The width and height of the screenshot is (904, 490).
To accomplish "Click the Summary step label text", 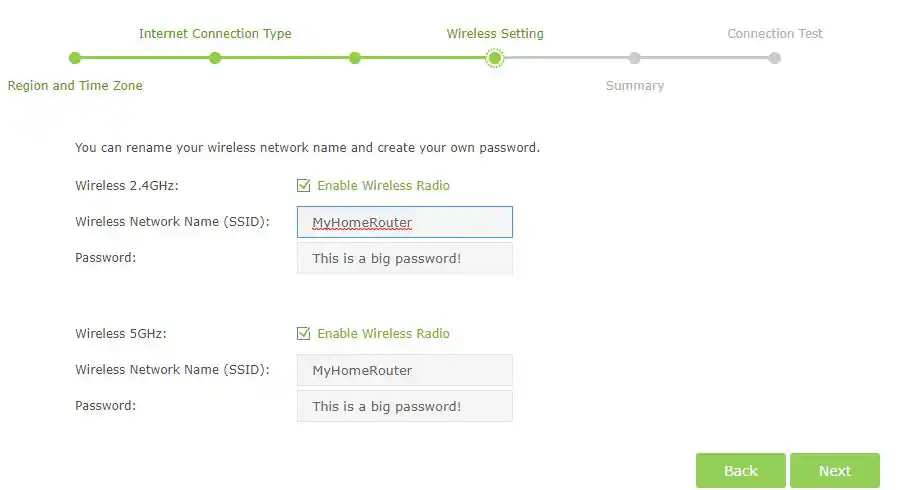I will tap(635, 86).
